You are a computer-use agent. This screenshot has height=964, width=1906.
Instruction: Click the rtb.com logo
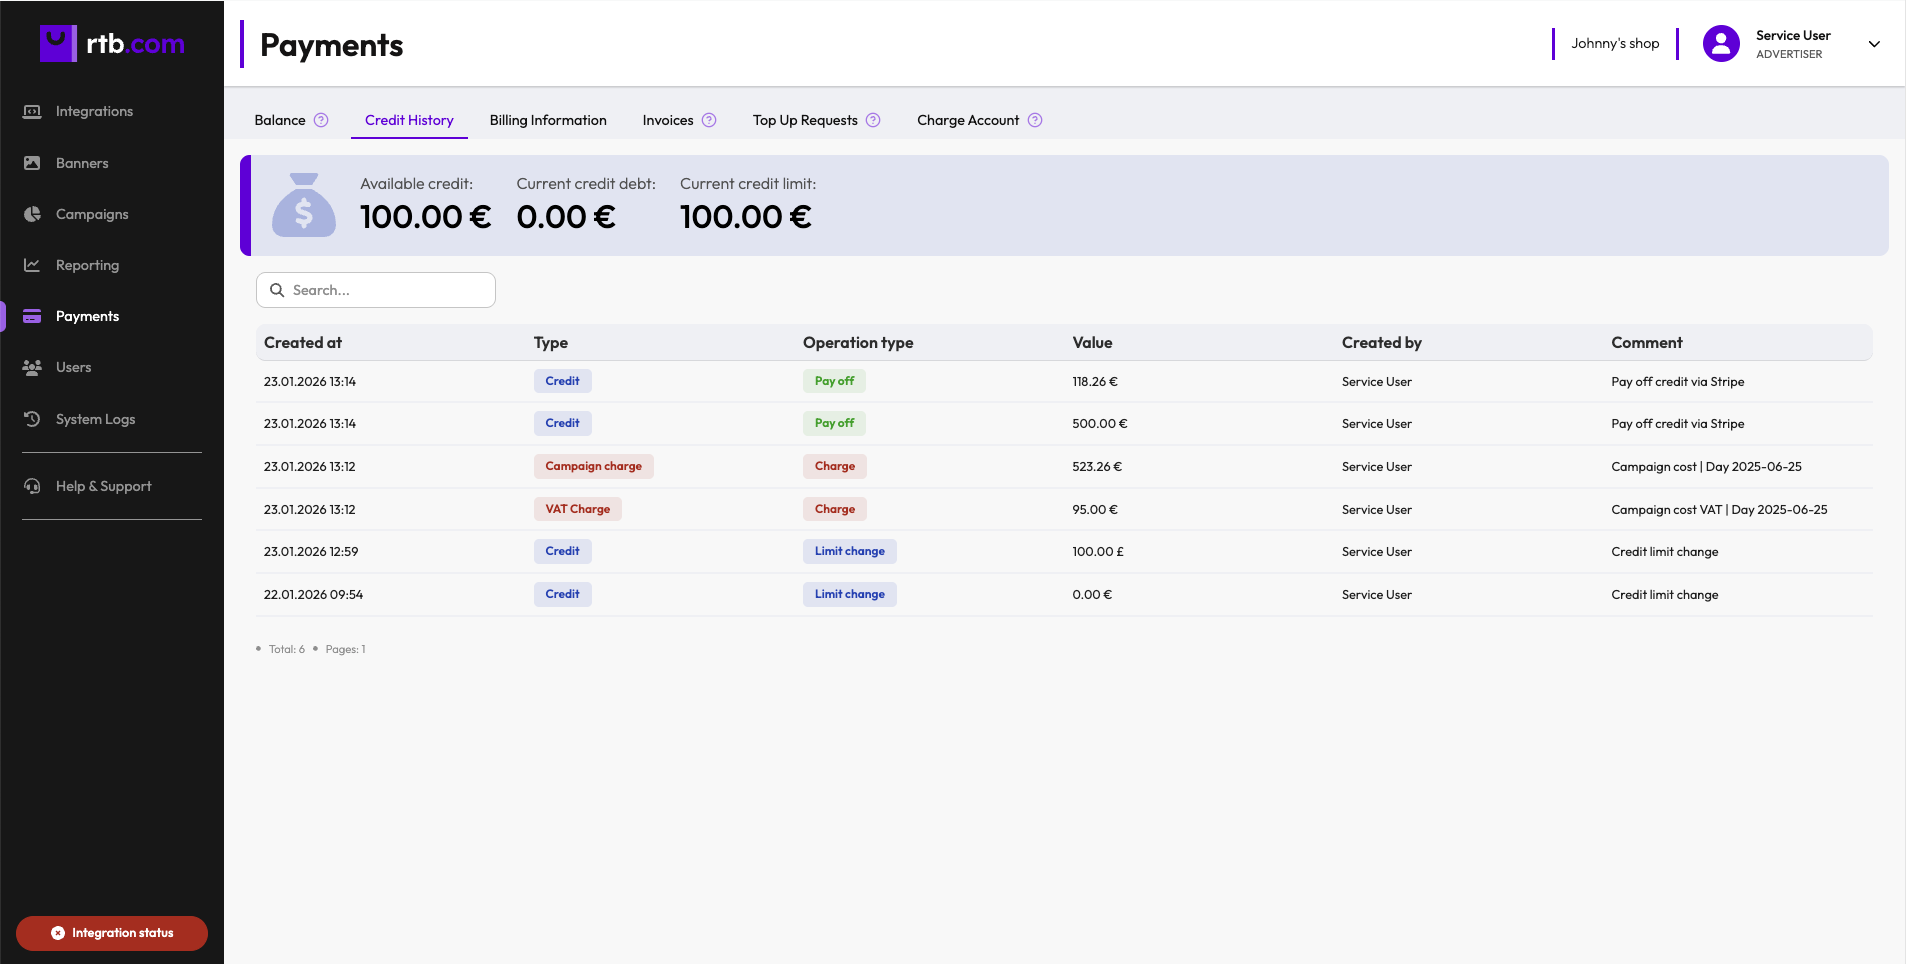pos(112,44)
